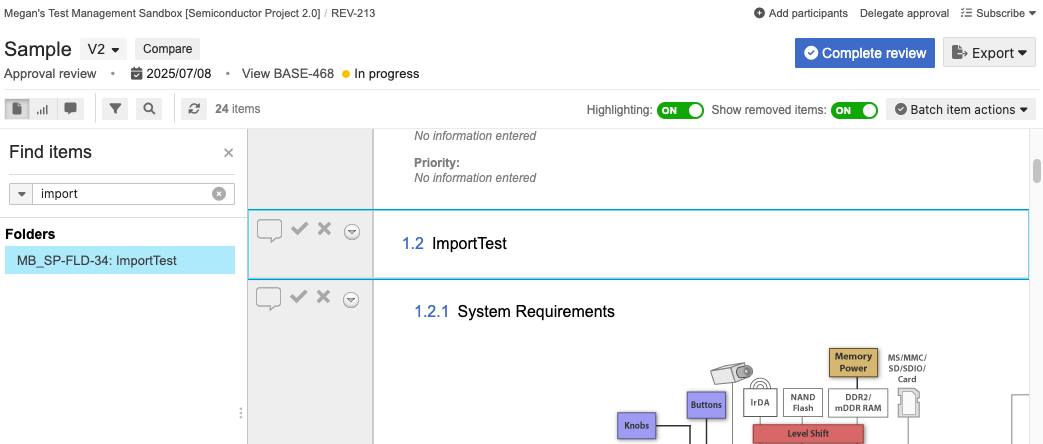Approve the System Requirements item with checkmark

(x=299, y=297)
